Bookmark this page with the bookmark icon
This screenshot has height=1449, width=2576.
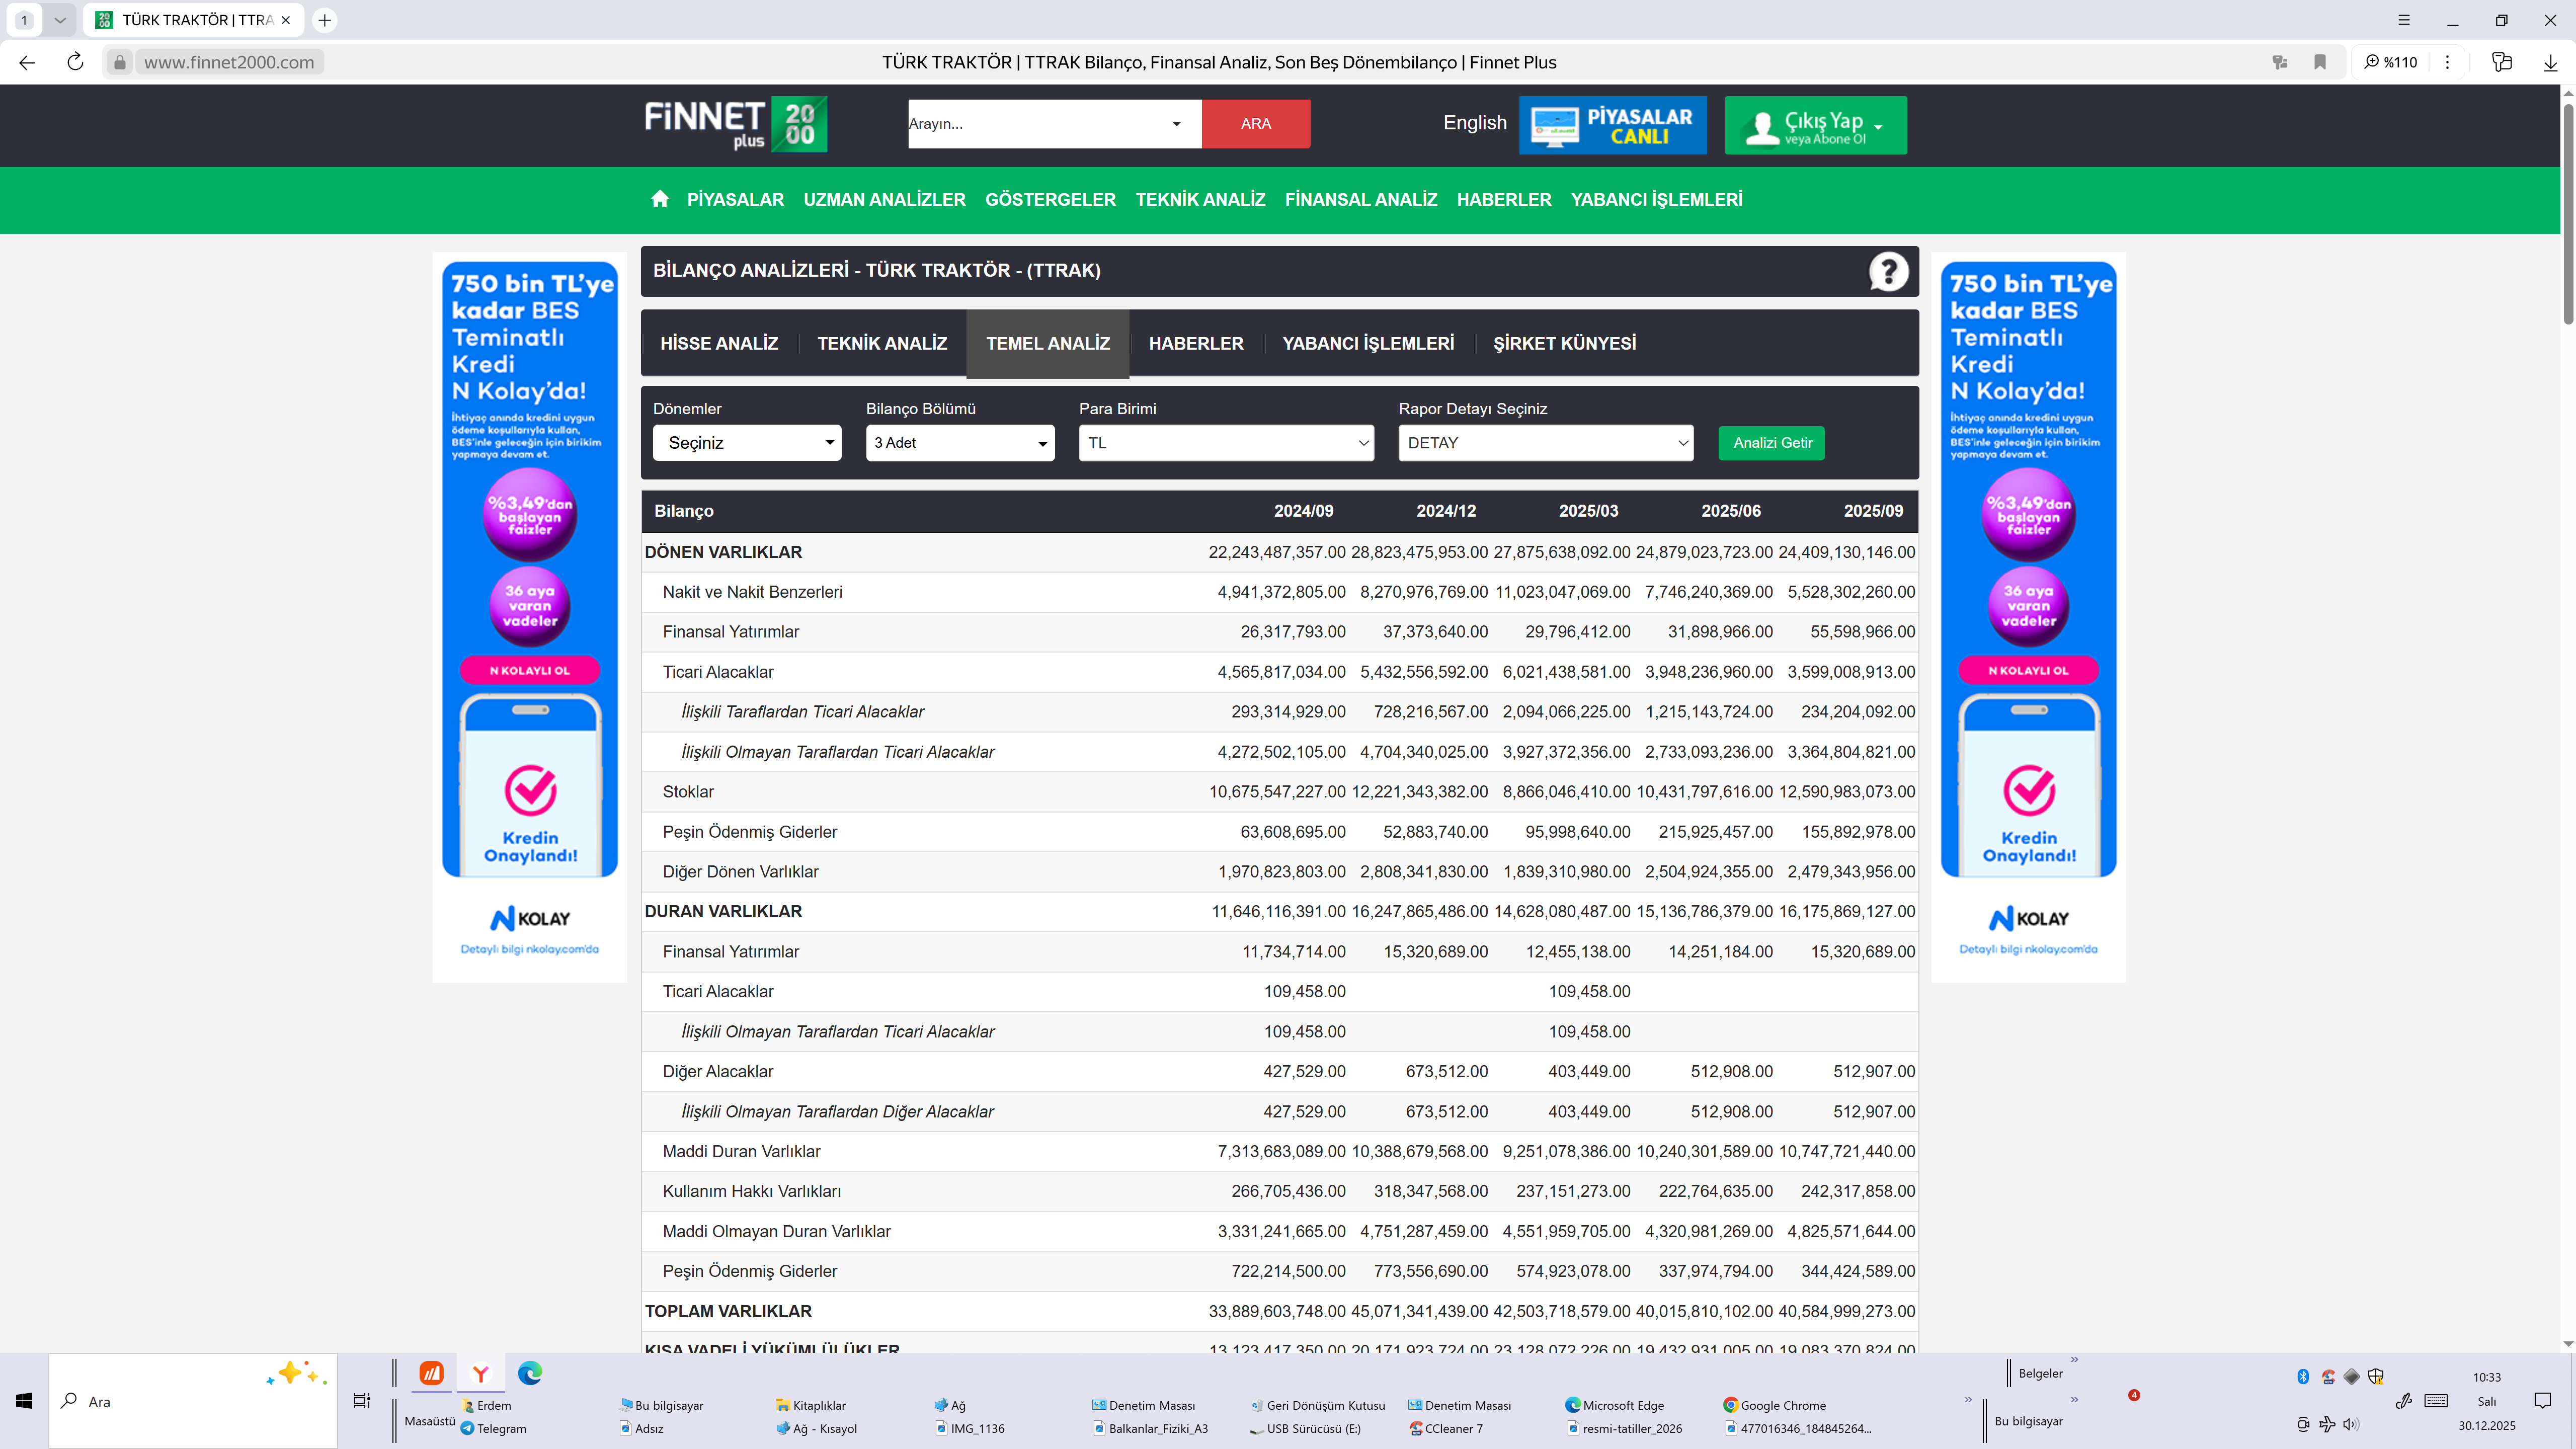pyautogui.click(x=2320, y=62)
